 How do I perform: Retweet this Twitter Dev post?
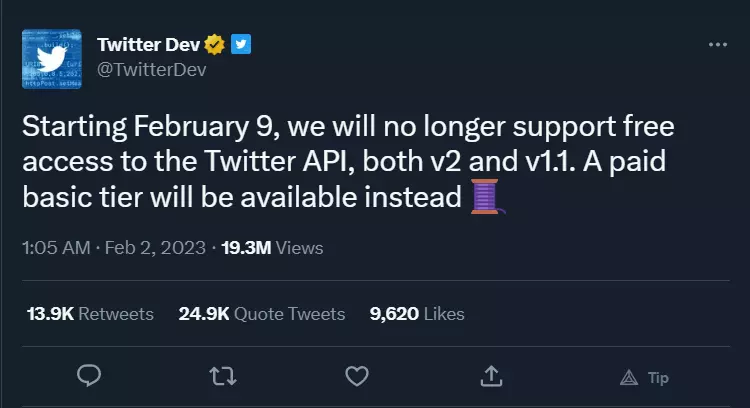(223, 376)
